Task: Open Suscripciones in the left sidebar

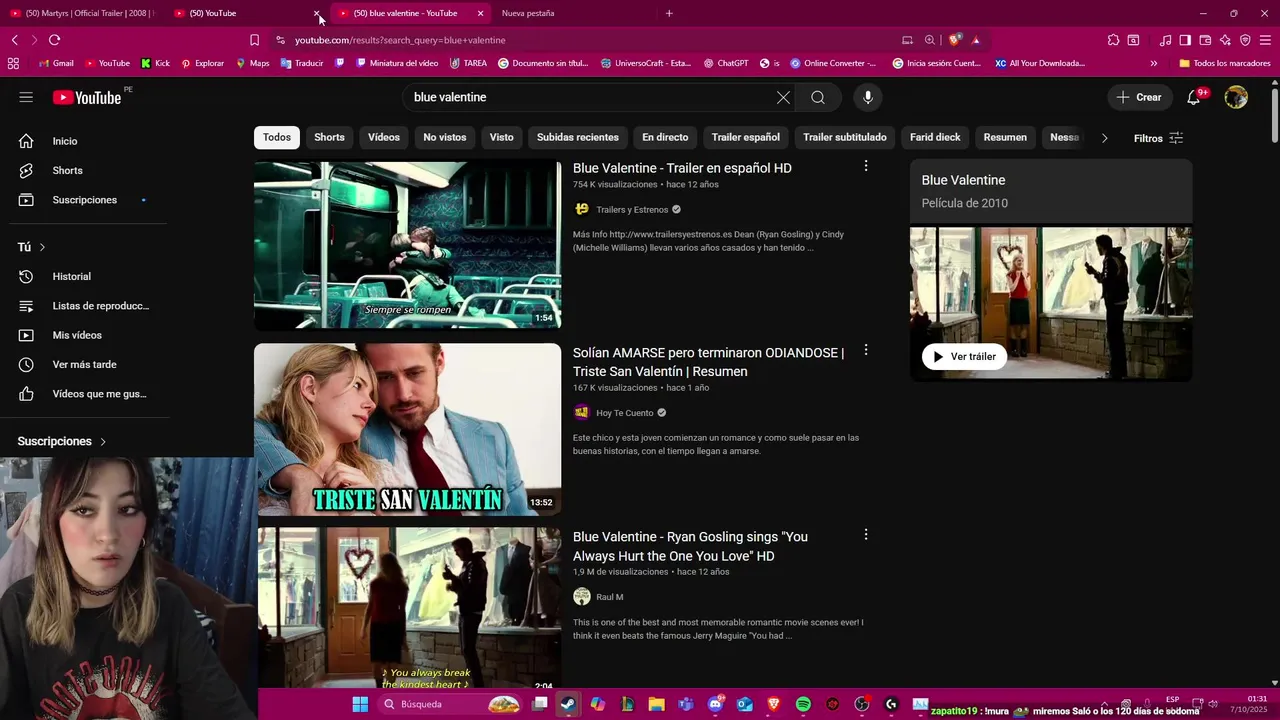Action: coord(84,200)
